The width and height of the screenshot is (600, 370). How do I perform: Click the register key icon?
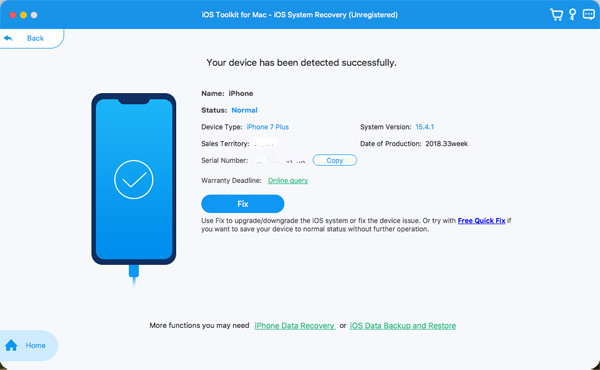click(572, 15)
